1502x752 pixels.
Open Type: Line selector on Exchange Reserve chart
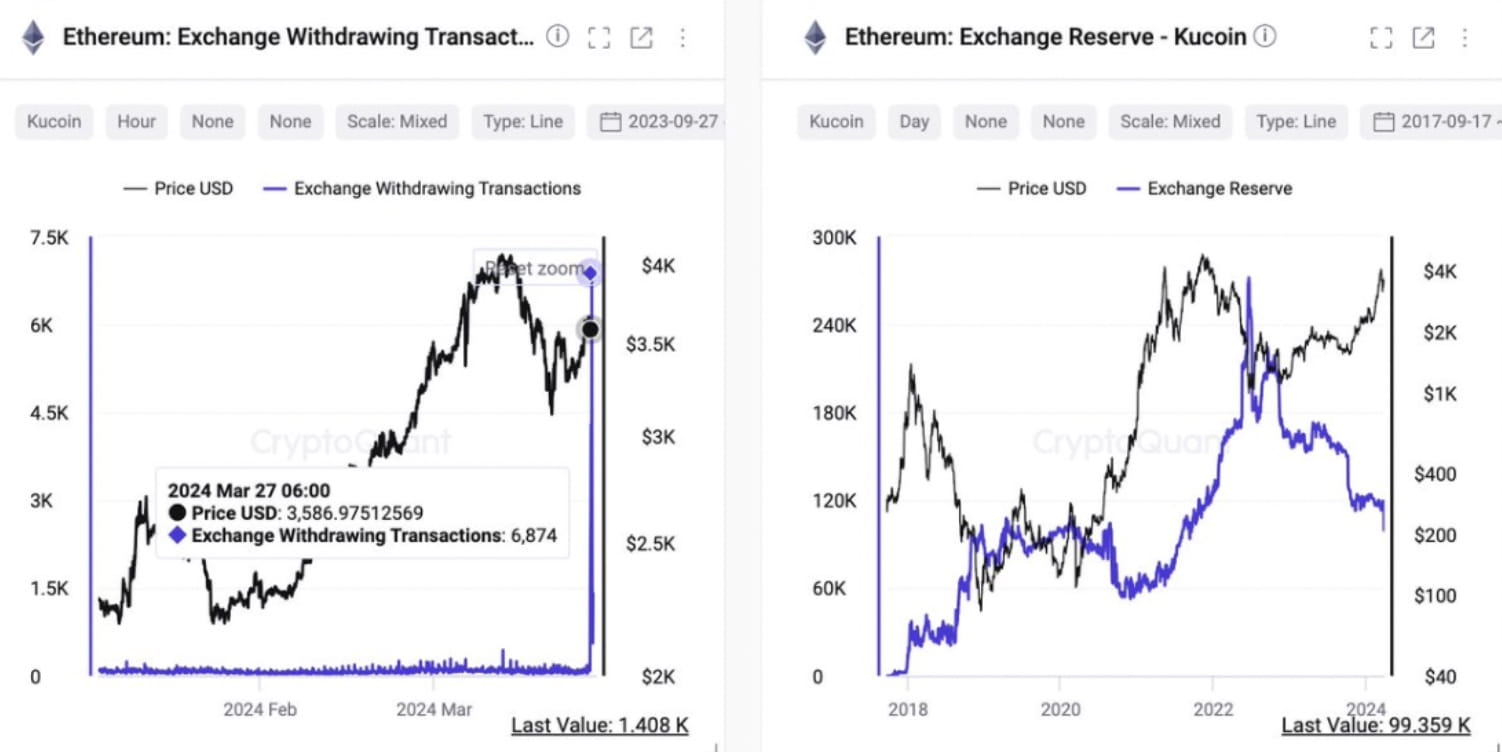click(x=1296, y=121)
